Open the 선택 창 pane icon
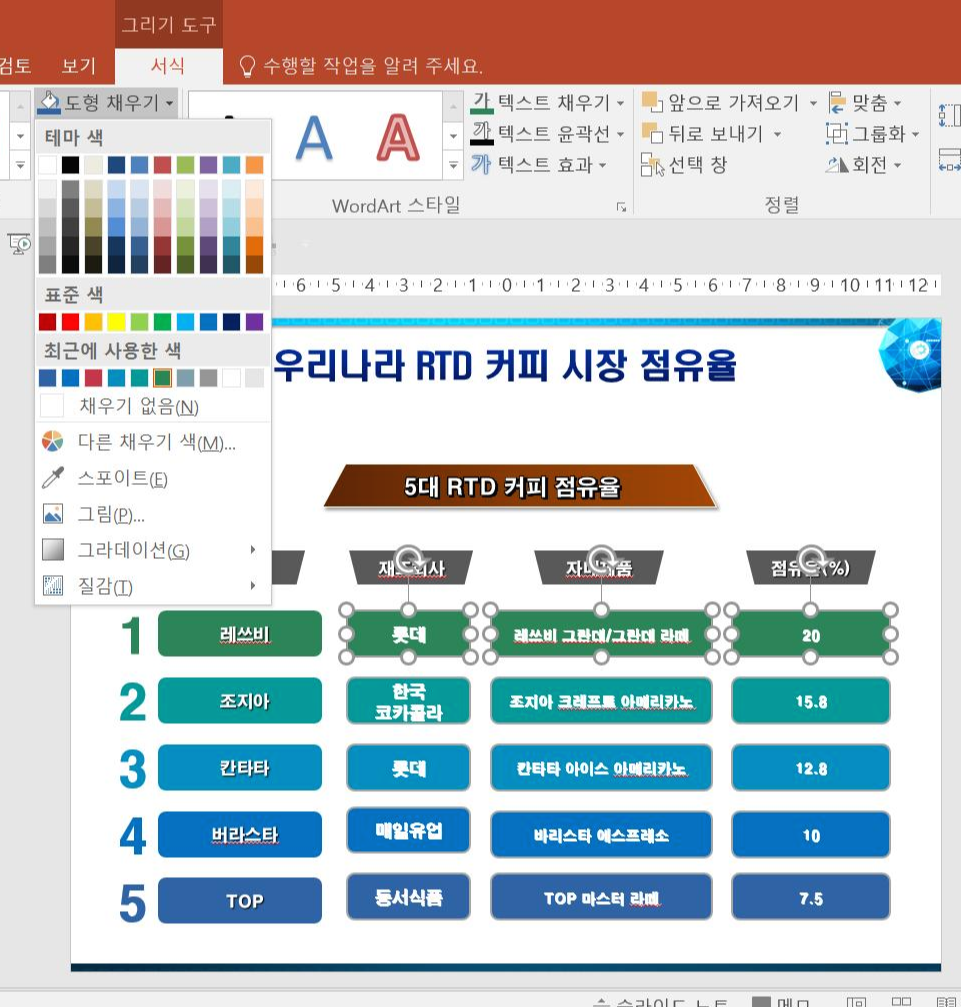This screenshot has height=1007, width=961. (652, 165)
